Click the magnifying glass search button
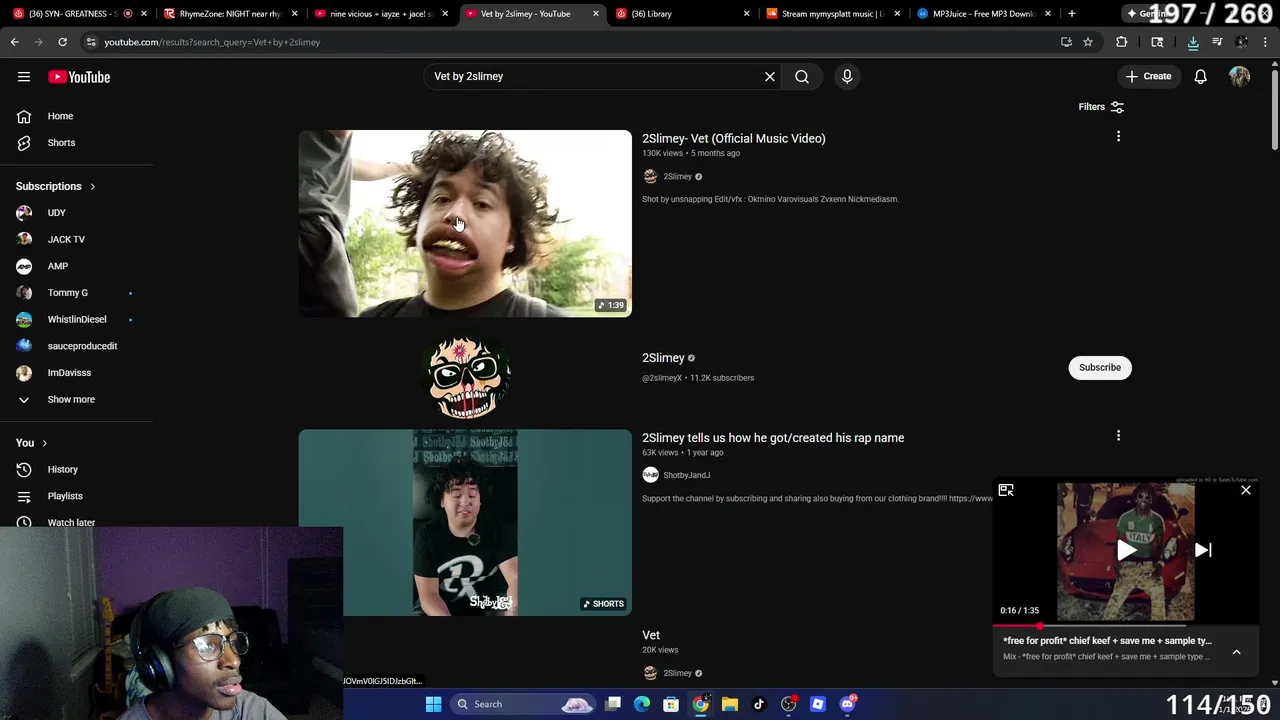 802,76
